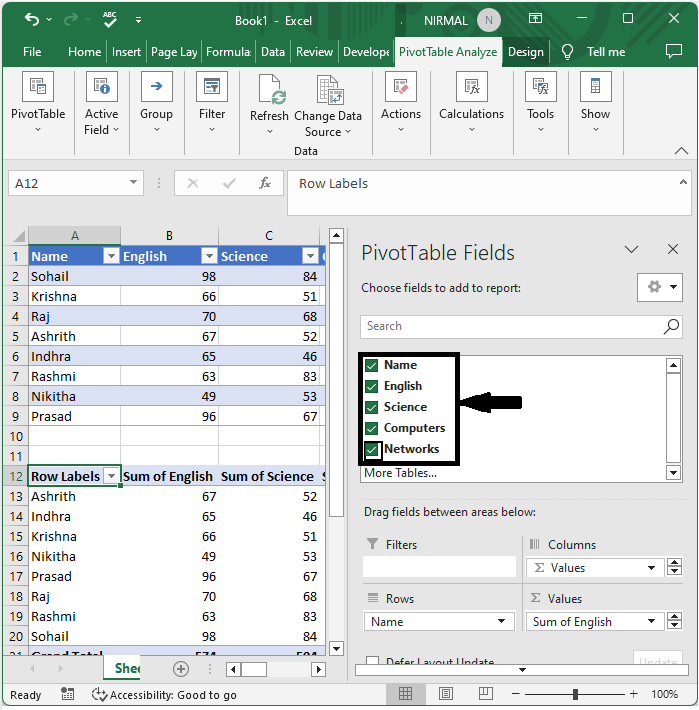Click the Cancel X formula icon
Screen dimensions: 699x710
pos(193,183)
